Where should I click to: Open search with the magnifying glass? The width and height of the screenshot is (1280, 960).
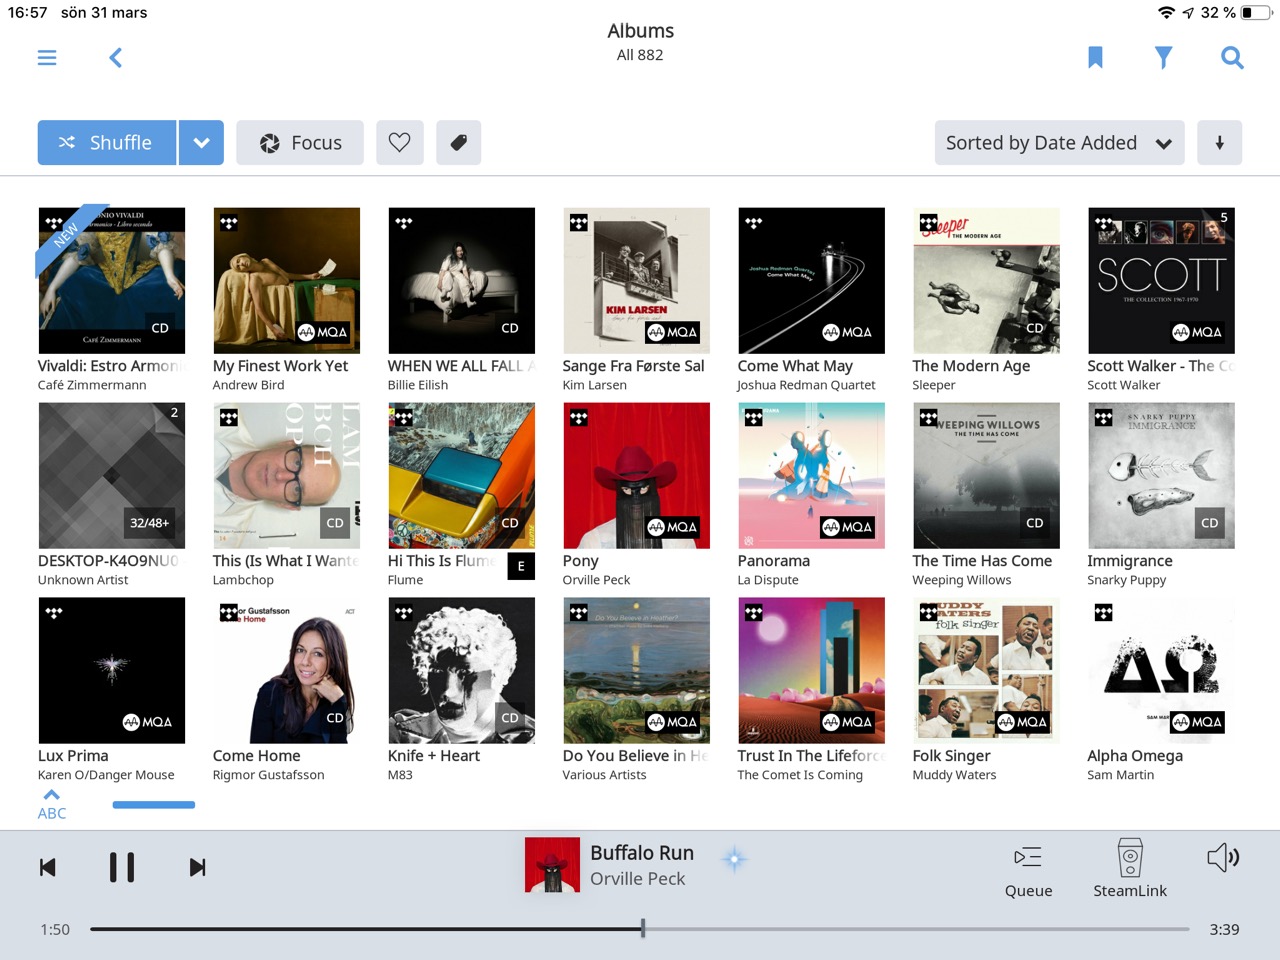(x=1232, y=58)
